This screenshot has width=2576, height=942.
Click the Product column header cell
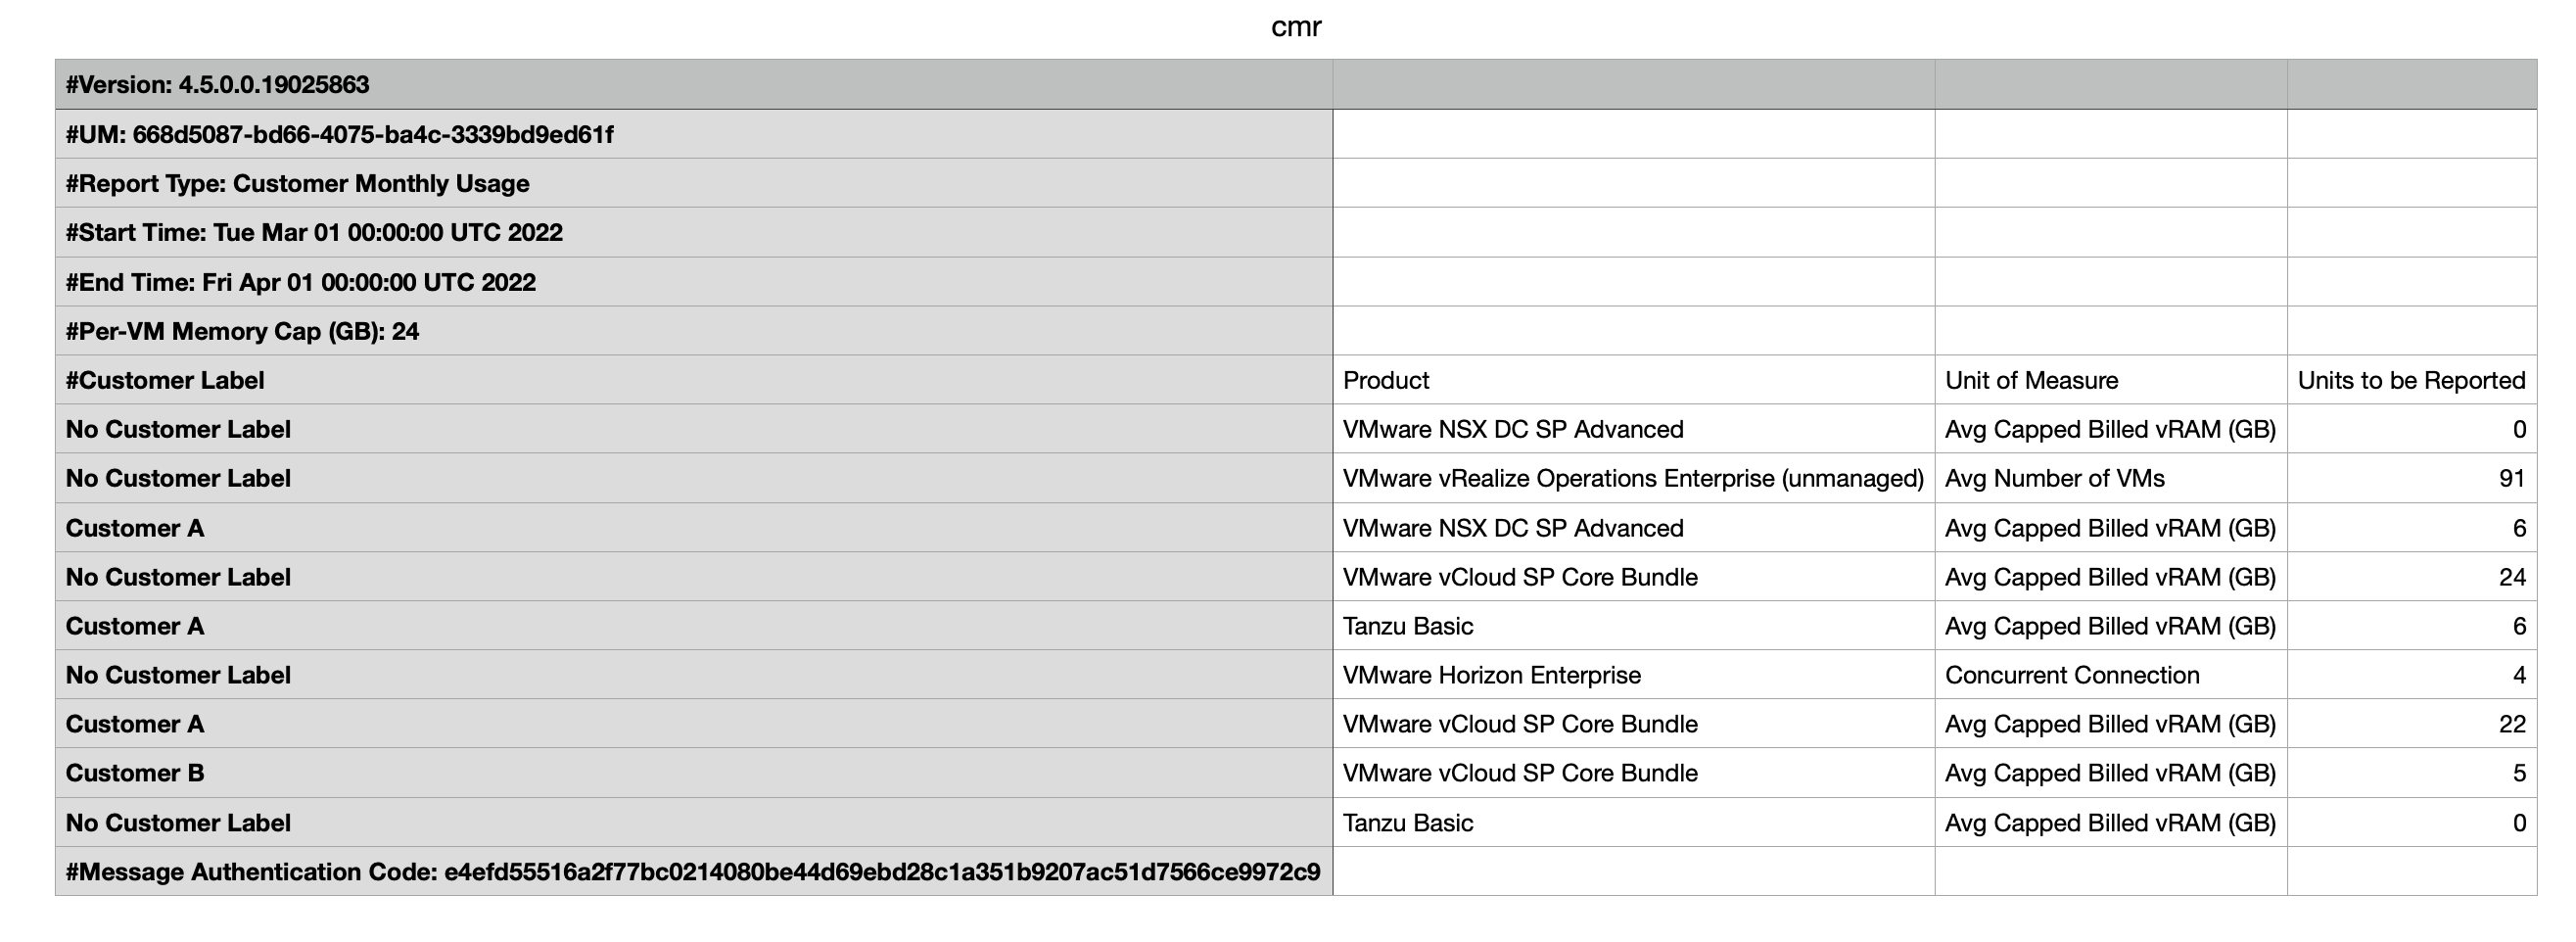click(1385, 380)
